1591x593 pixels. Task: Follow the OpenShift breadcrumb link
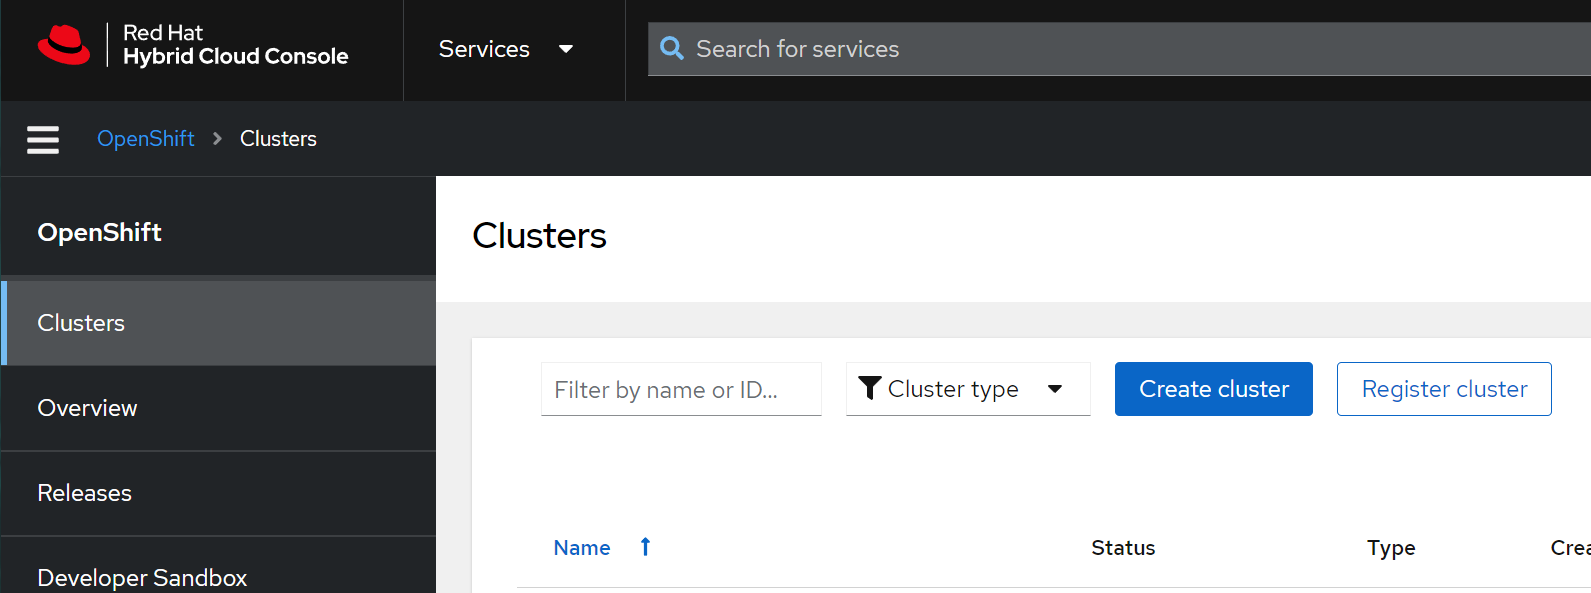(x=146, y=139)
